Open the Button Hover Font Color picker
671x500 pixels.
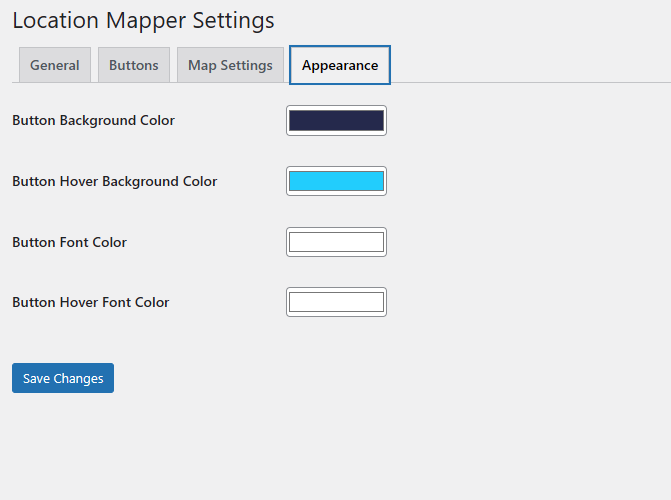pos(336,302)
